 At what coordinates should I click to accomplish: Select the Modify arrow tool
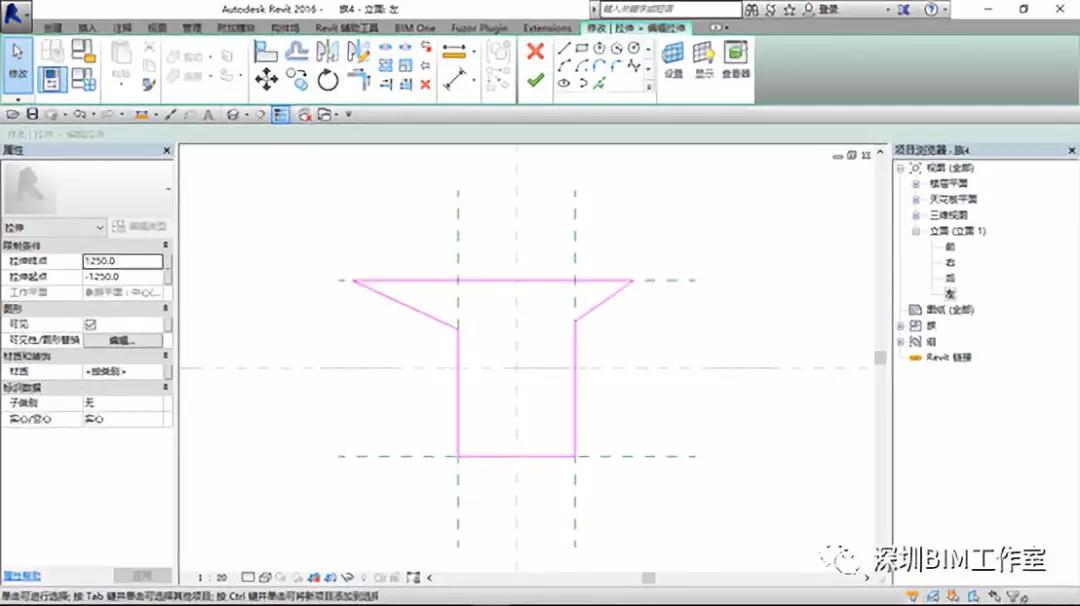click(17, 63)
